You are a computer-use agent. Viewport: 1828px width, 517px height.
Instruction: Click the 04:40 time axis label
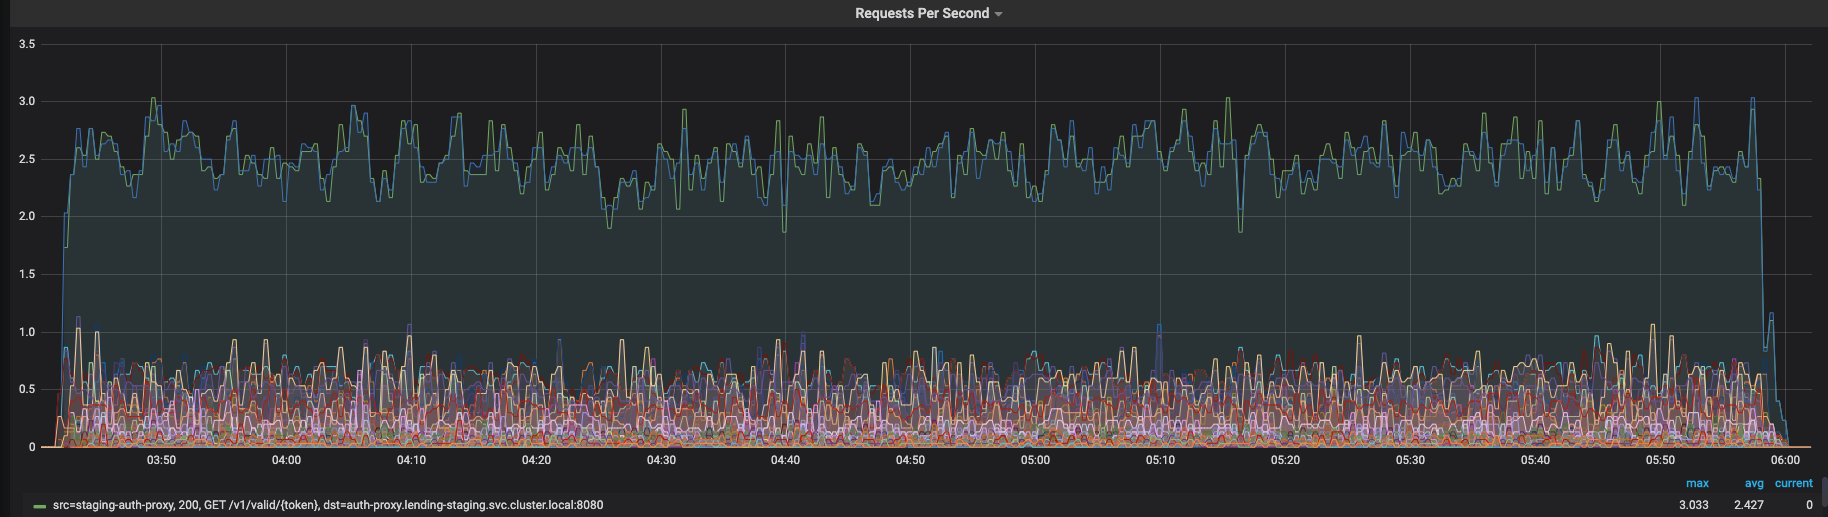pyautogui.click(x=785, y=460)
